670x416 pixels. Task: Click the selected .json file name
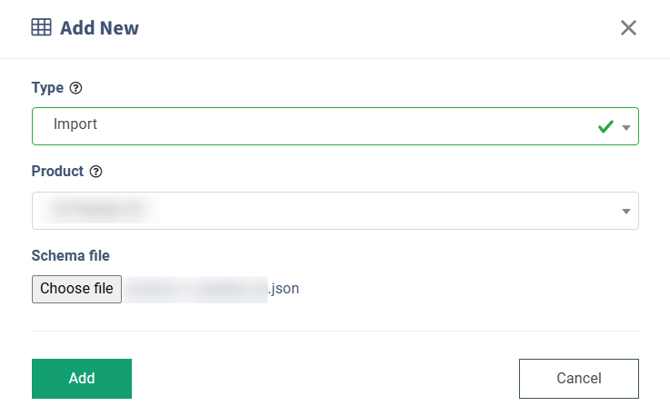coord(210,289)
